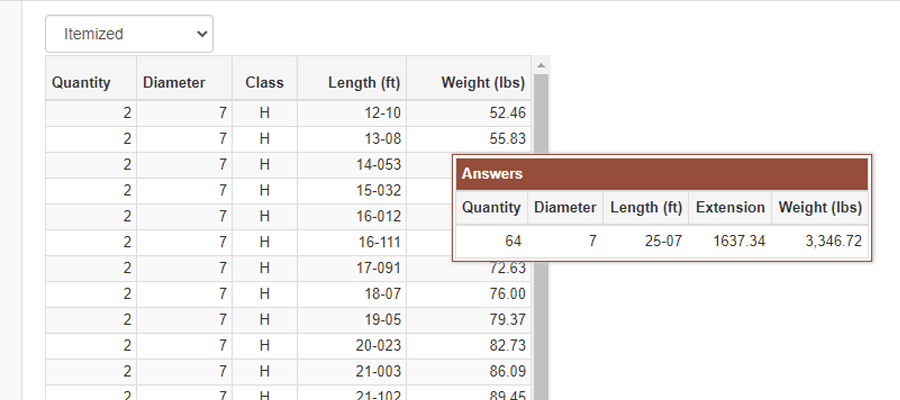Select the weight cell 55.83
This screenshot has height=400, width=900.
[x=468, y=139]
